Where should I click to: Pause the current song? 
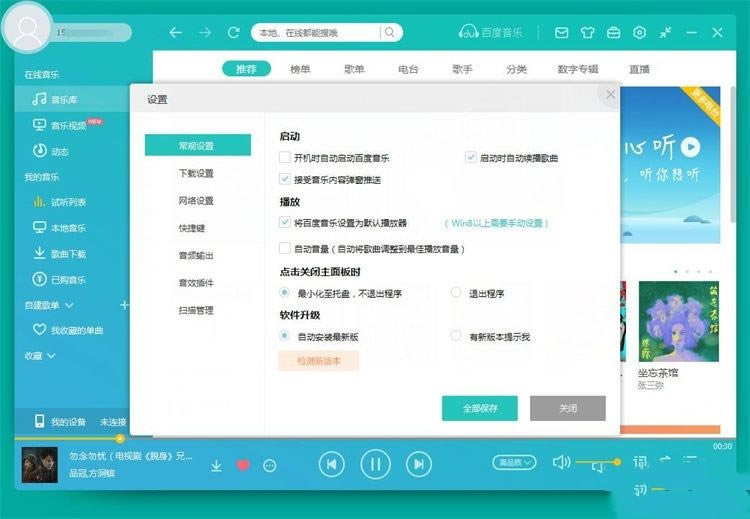click(x=375, y=463)
